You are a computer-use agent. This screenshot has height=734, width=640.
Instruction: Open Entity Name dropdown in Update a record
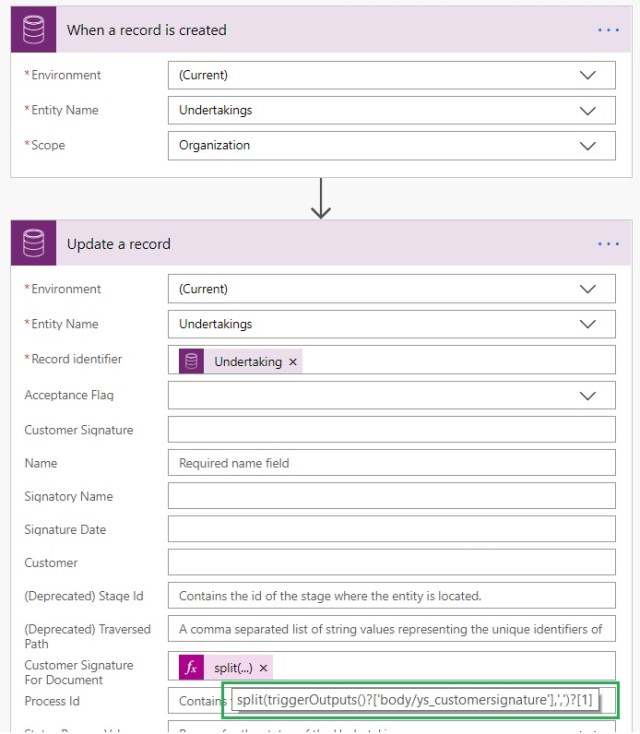(391, 324)
